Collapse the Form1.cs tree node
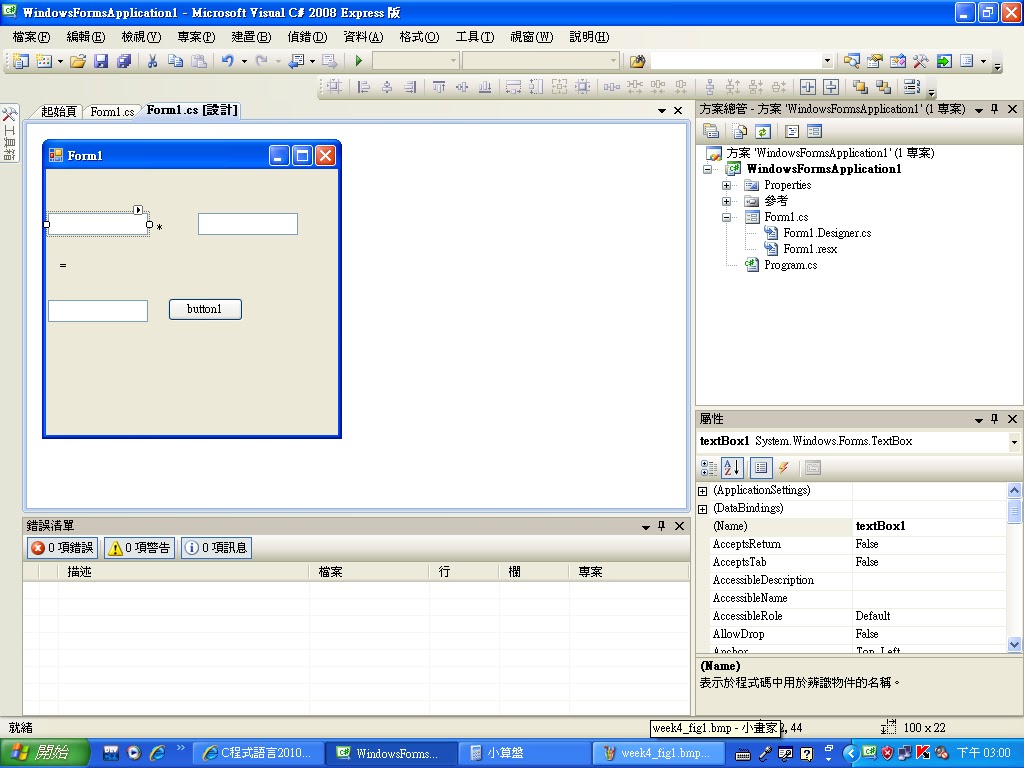 tap(726, 217)
